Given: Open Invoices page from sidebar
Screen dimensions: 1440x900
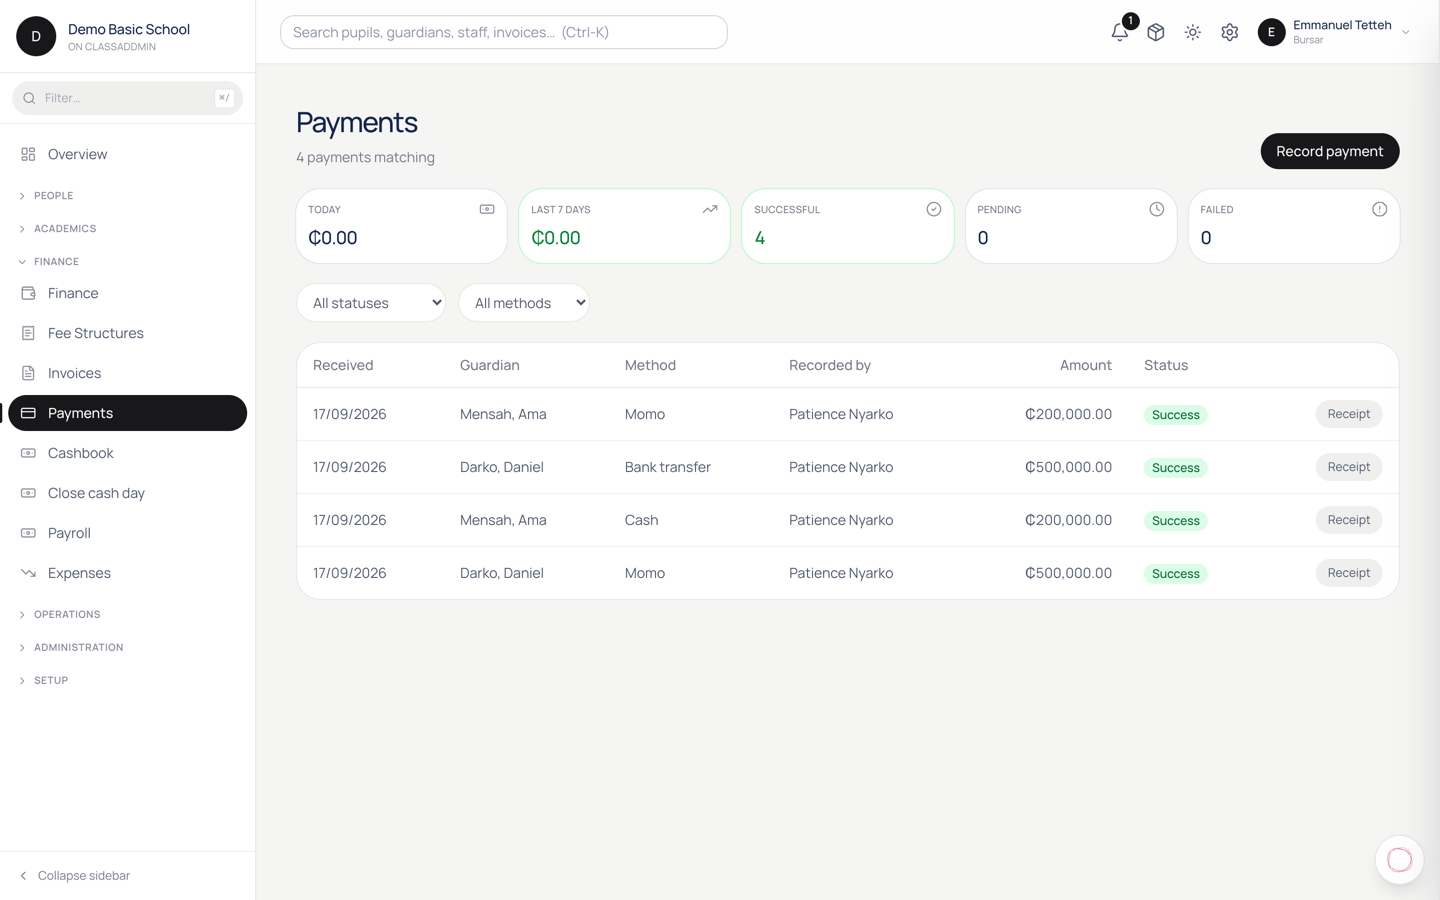Looking at the screenshot, I should pos(127,373).
